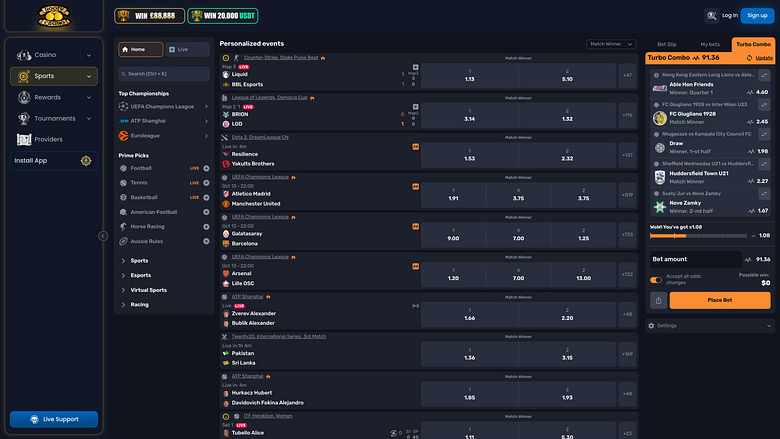This screenshot has height=439, width=780.
Task: Open the Home tab
Action: pos(140,50)
